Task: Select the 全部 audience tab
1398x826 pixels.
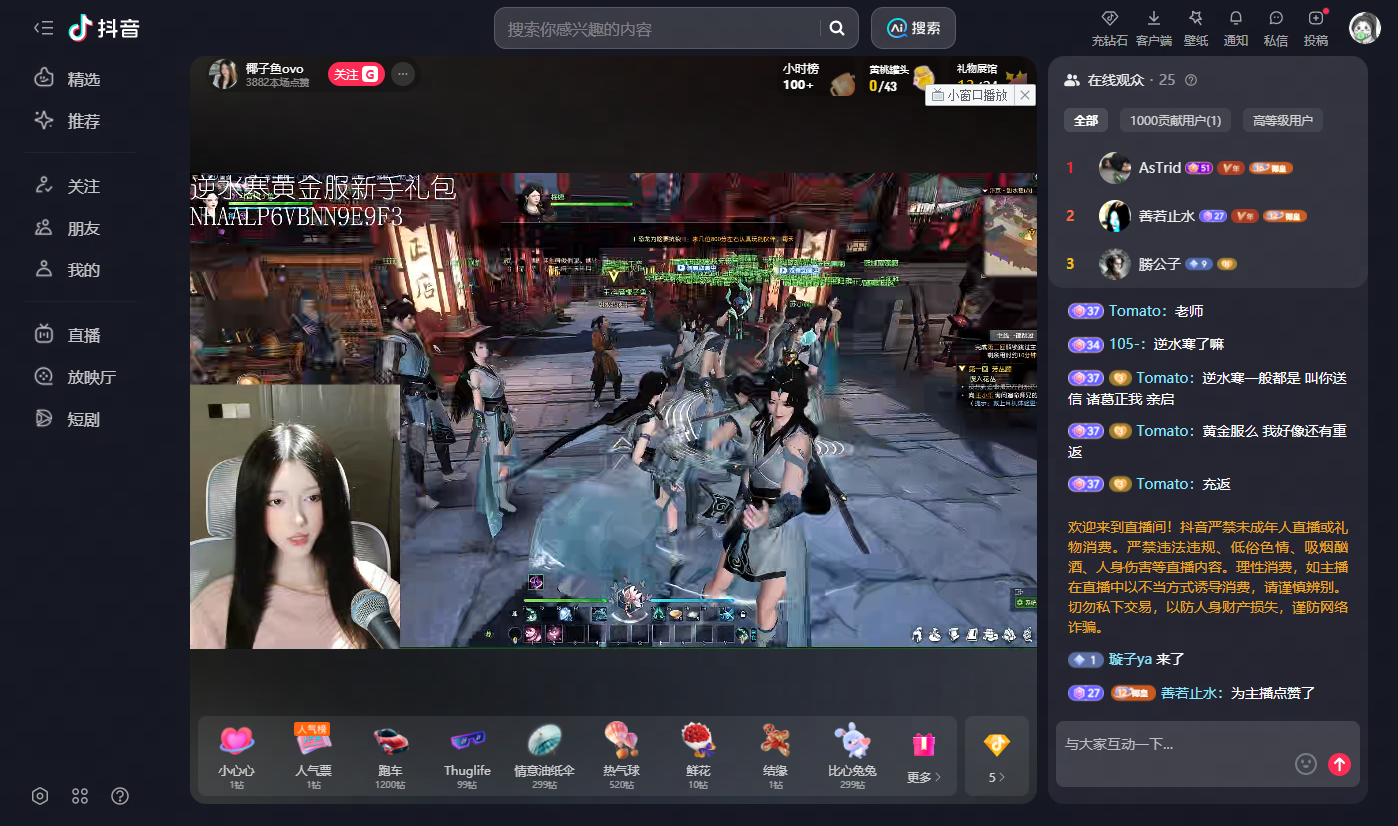Action: (1086, 121)
